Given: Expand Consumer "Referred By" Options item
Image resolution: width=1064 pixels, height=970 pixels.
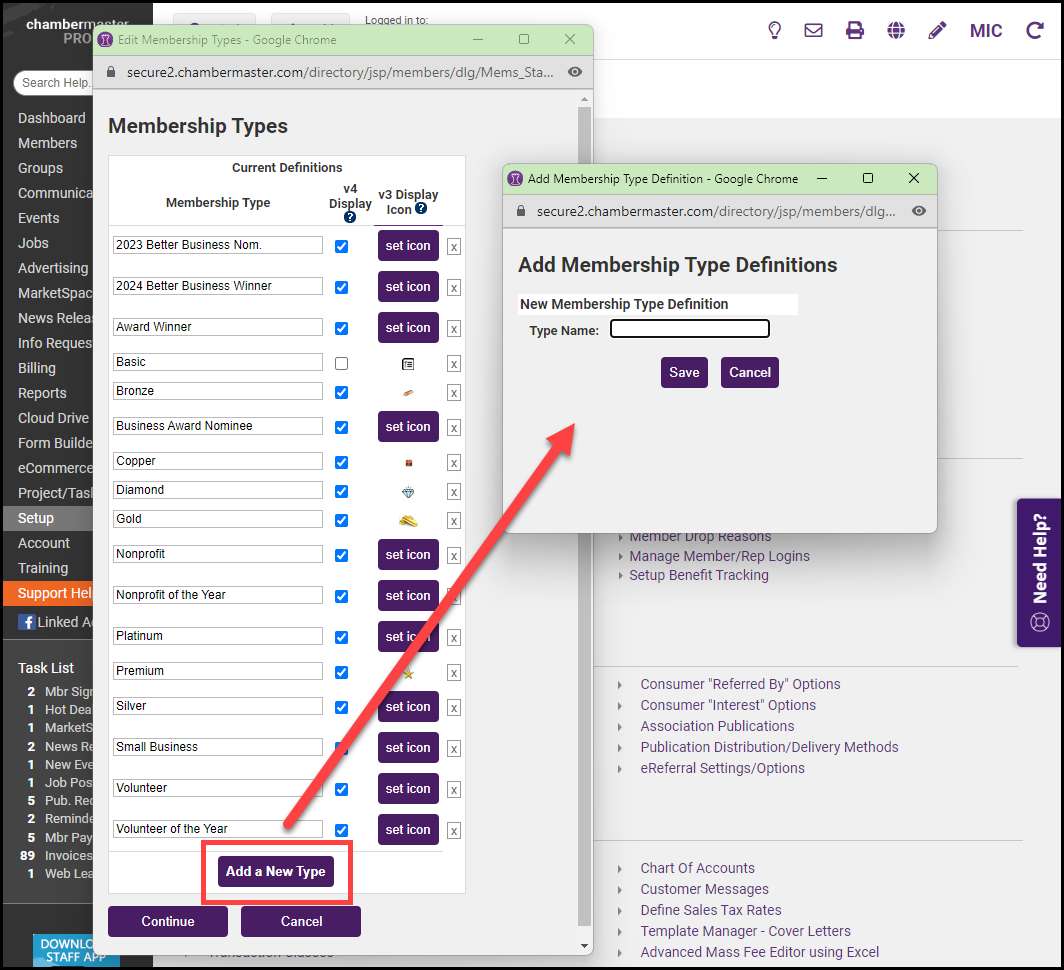Looking at the screenshot, I should [739, 684].
